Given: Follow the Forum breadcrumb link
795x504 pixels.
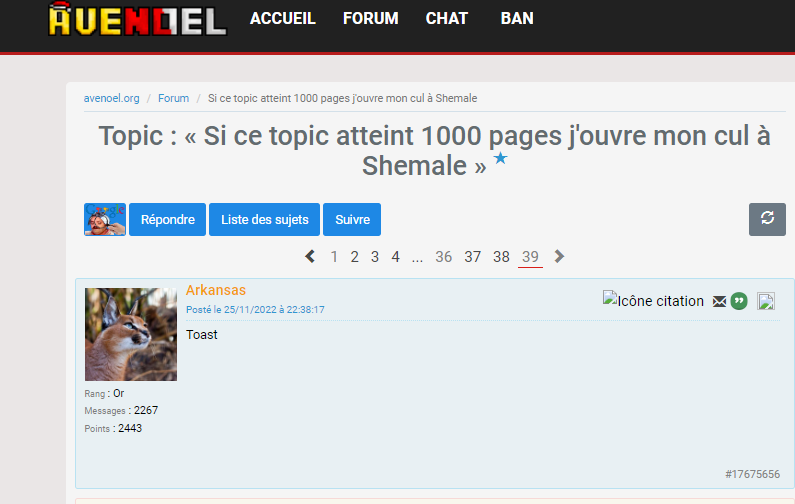Looking at the screenshot, I should click(x=173, y=98).
